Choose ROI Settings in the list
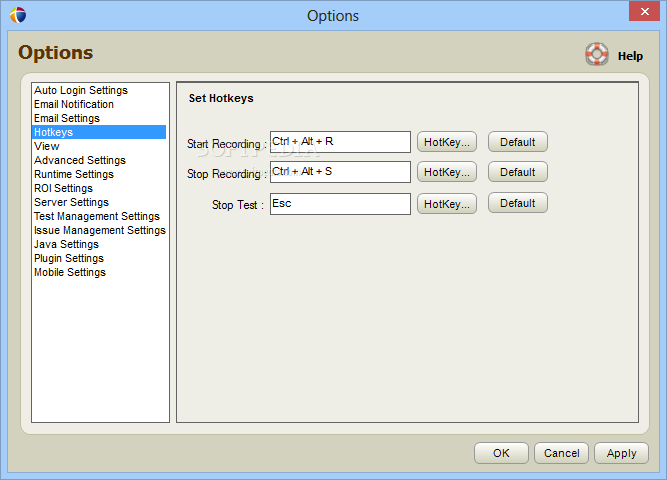Screen dimensions: 667x480 coord(63,189)
